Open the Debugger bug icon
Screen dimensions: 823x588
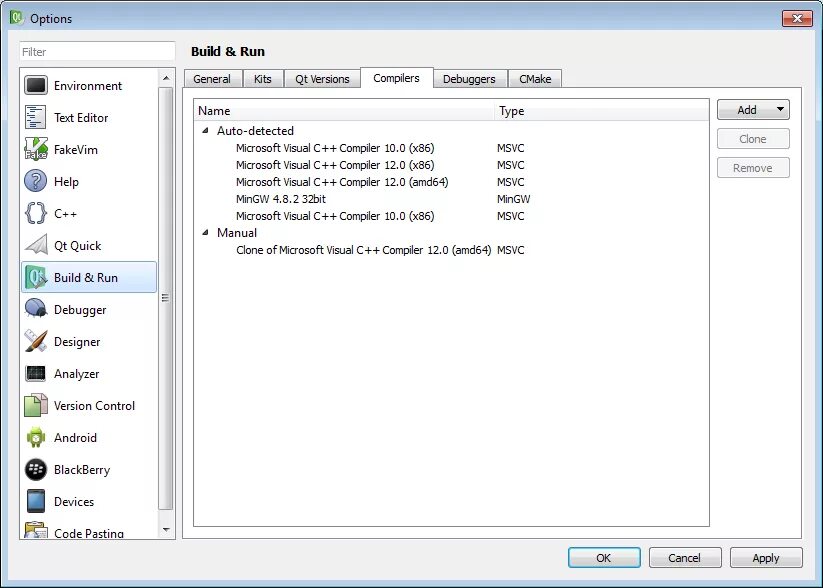click(x=36, y=310)
